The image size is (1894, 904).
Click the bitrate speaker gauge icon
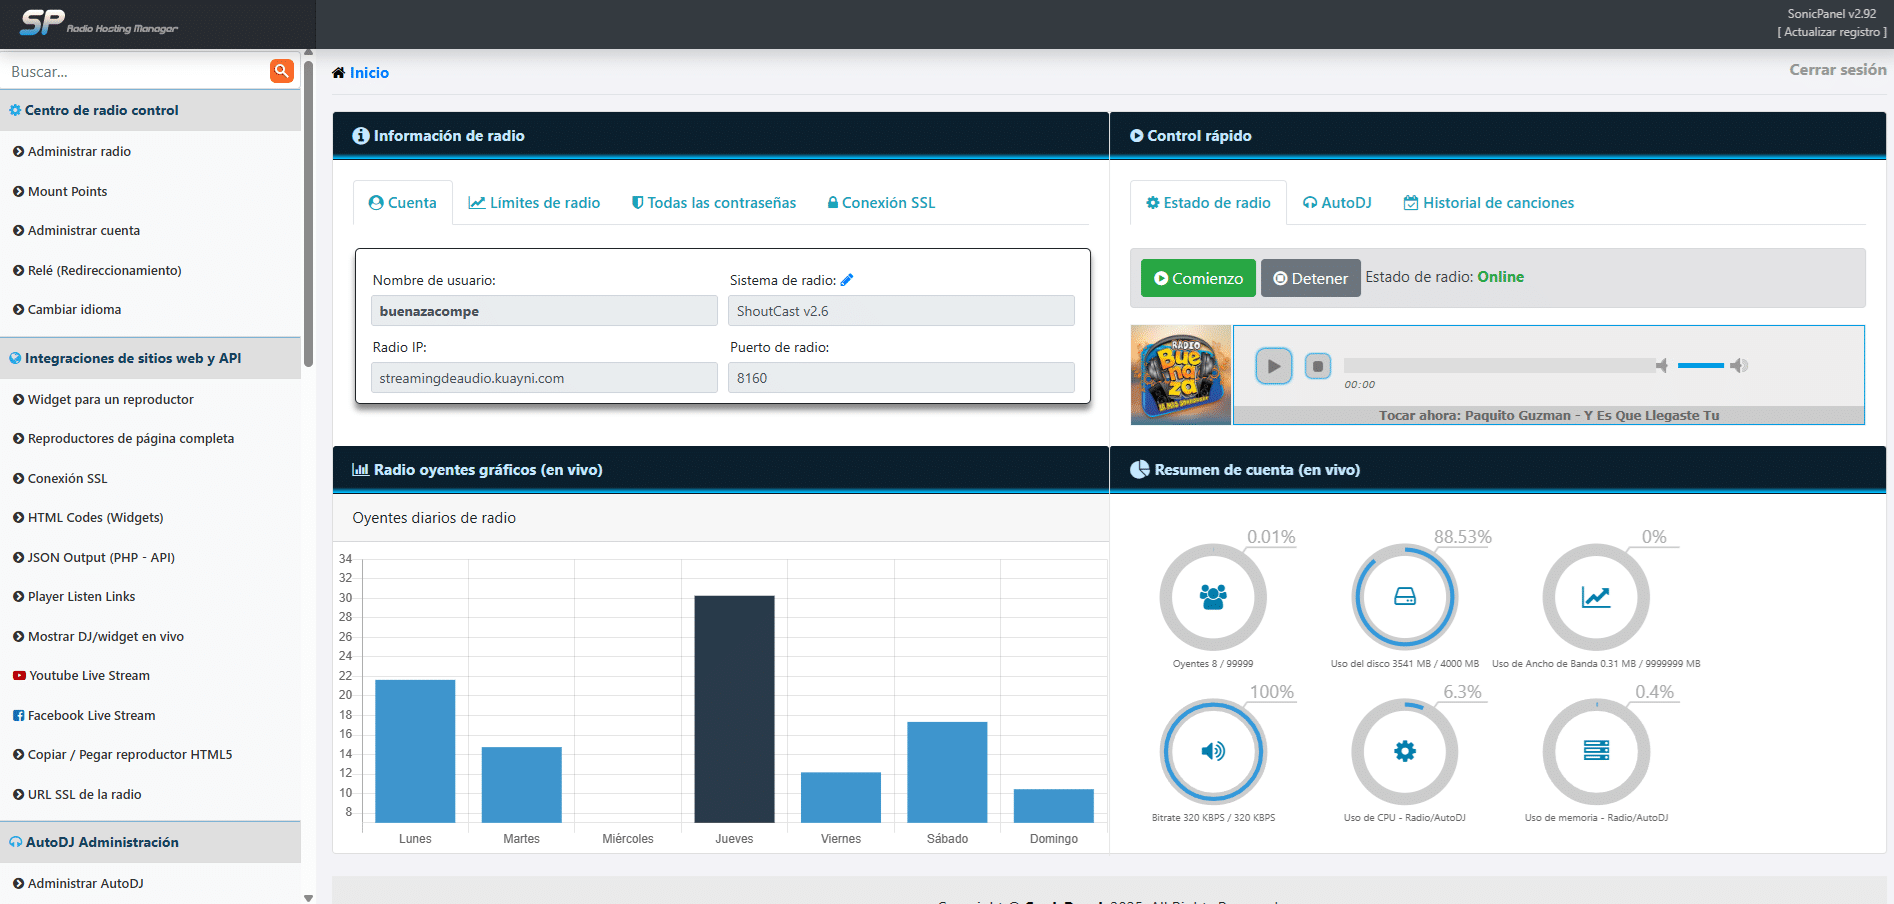(1213, 751)
